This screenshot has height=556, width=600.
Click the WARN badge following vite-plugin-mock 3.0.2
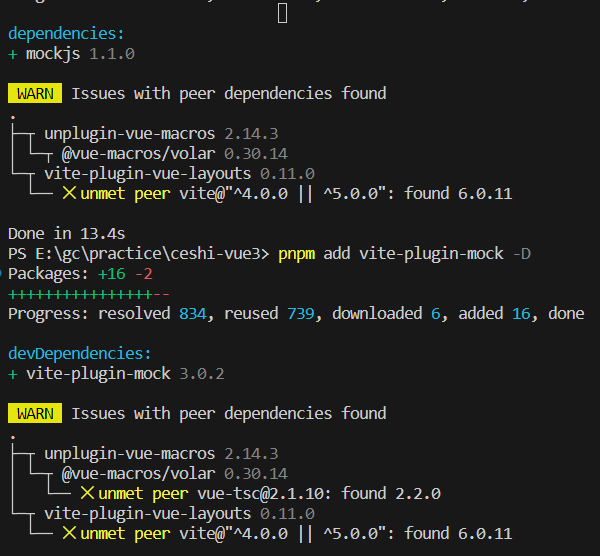pyautogui.click(x=35, y=413)
